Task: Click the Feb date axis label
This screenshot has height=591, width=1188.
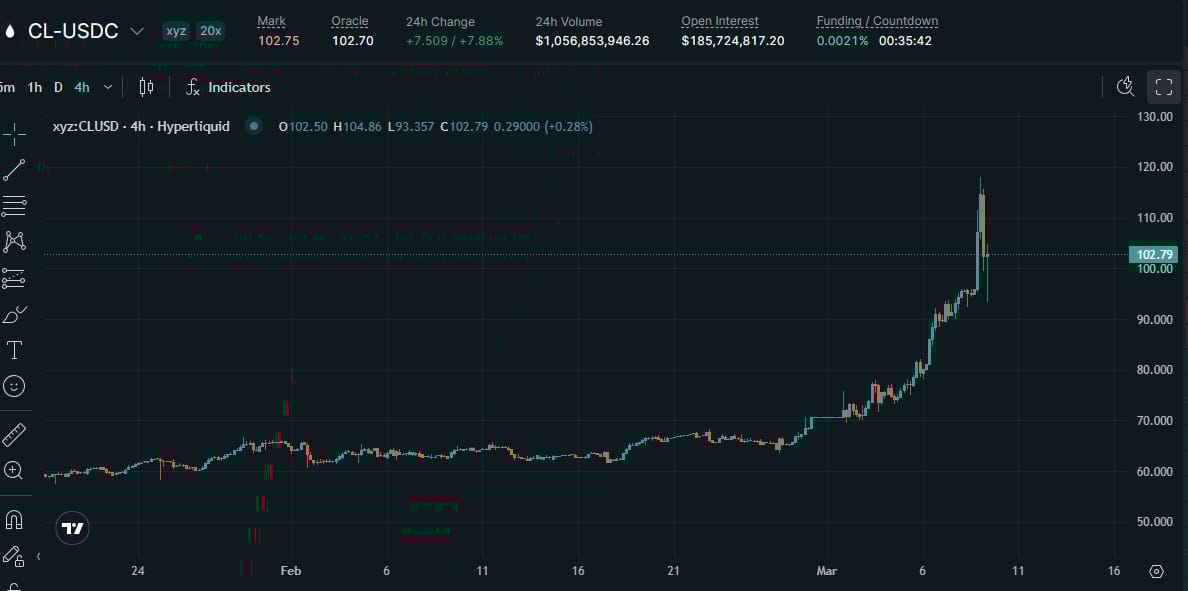Action: click(x=291, y=571)
